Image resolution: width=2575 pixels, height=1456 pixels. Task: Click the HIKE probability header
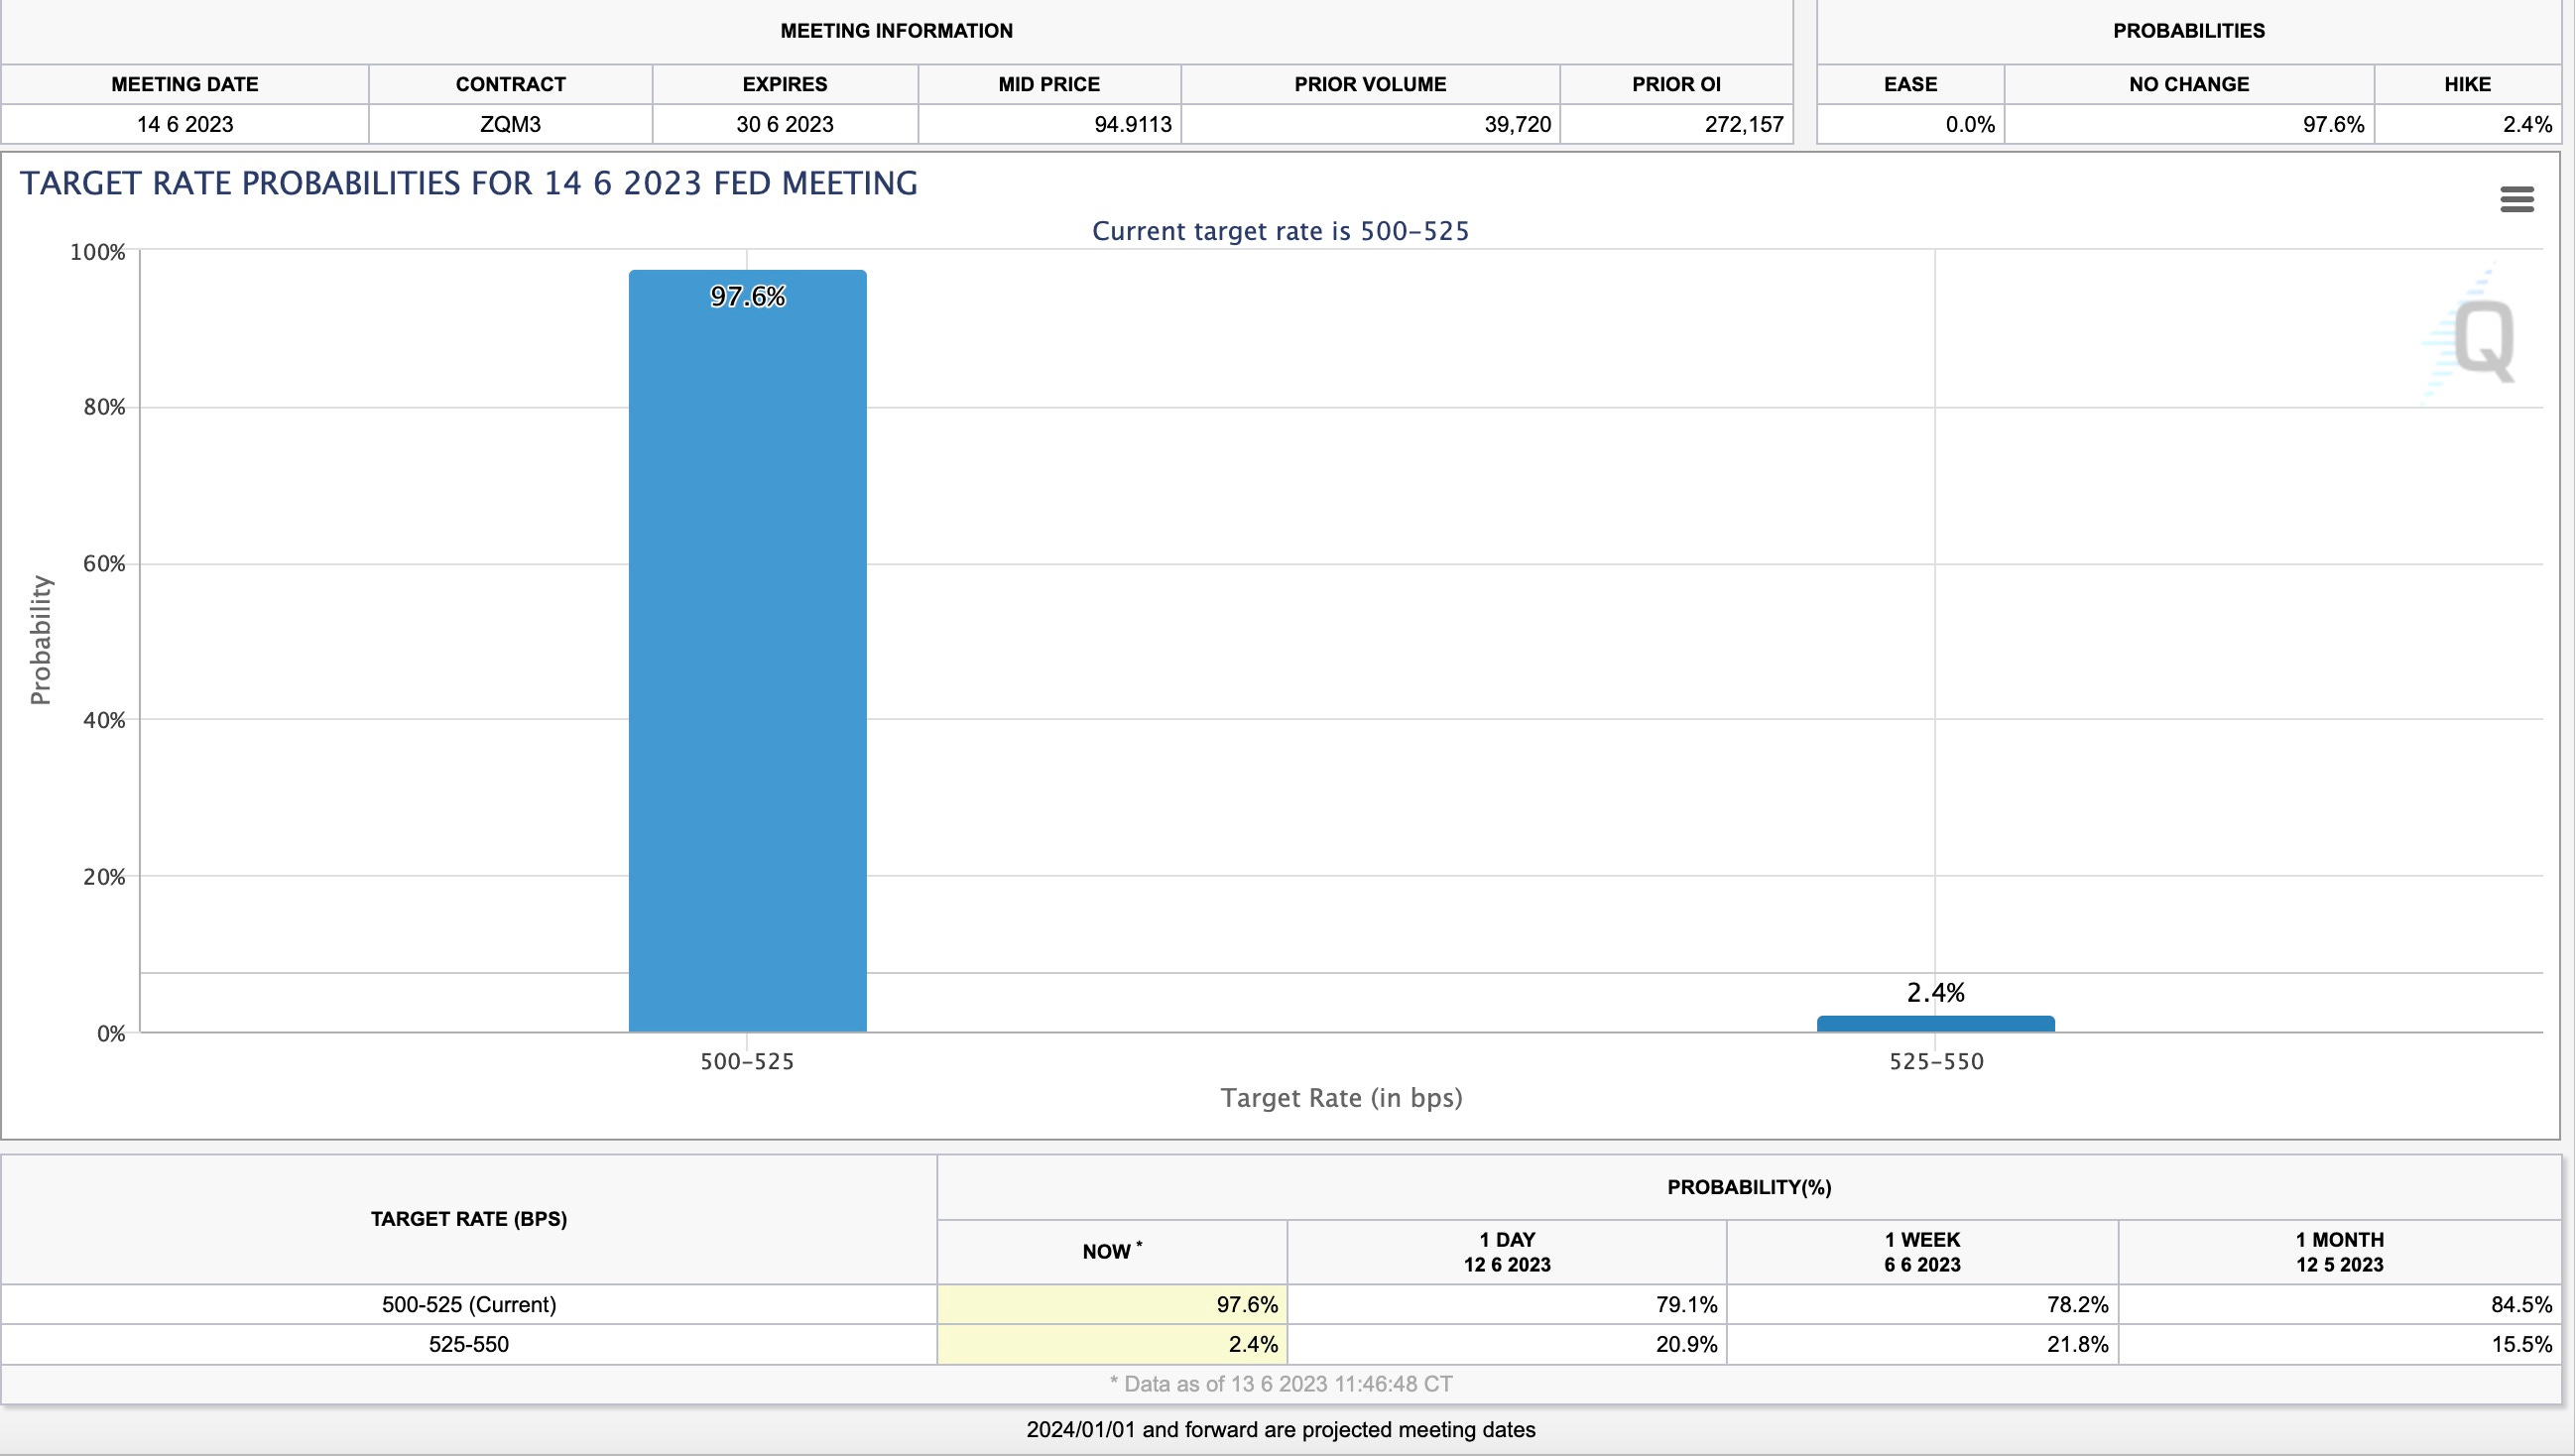[2467, 84]
